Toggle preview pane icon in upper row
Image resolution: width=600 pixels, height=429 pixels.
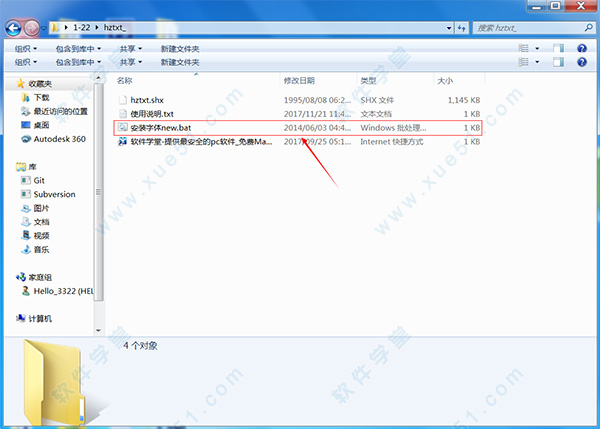coord(558,48)
